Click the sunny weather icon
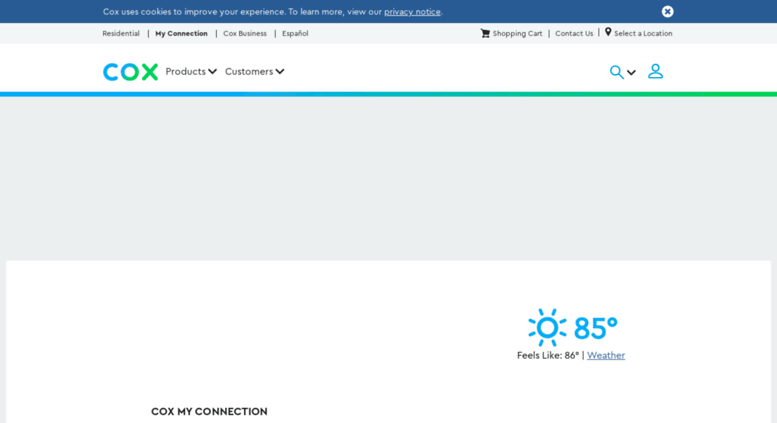 point(547,327)
